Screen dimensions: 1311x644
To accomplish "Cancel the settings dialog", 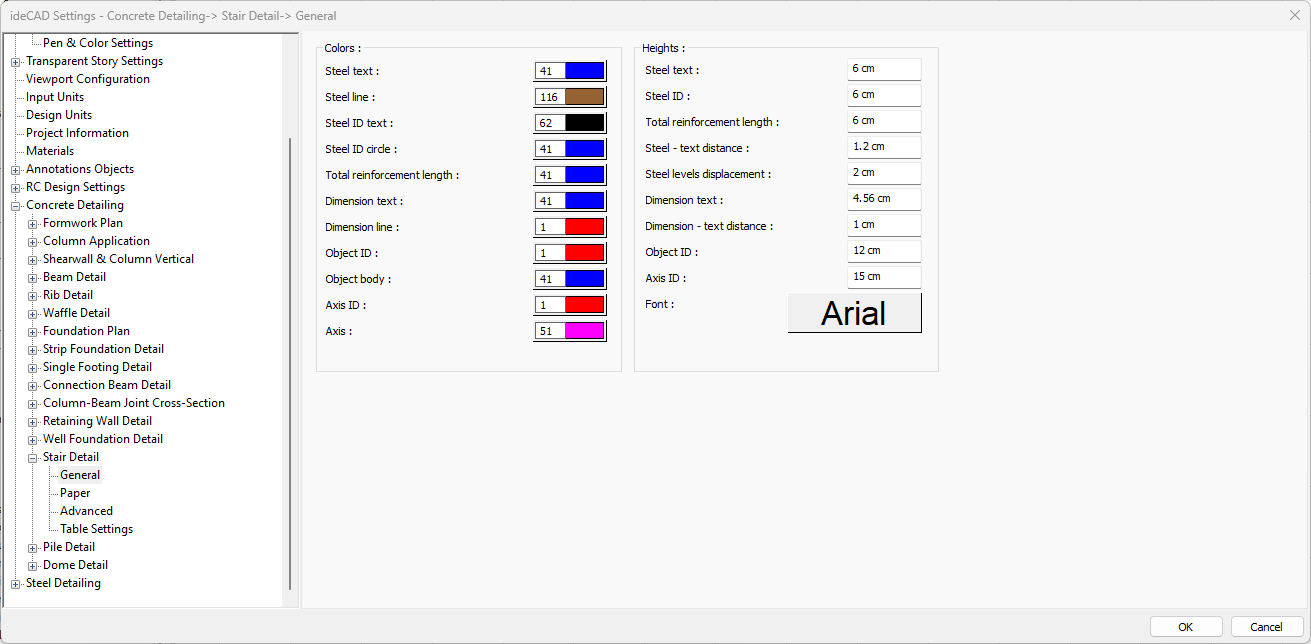I will [1266, 627].
